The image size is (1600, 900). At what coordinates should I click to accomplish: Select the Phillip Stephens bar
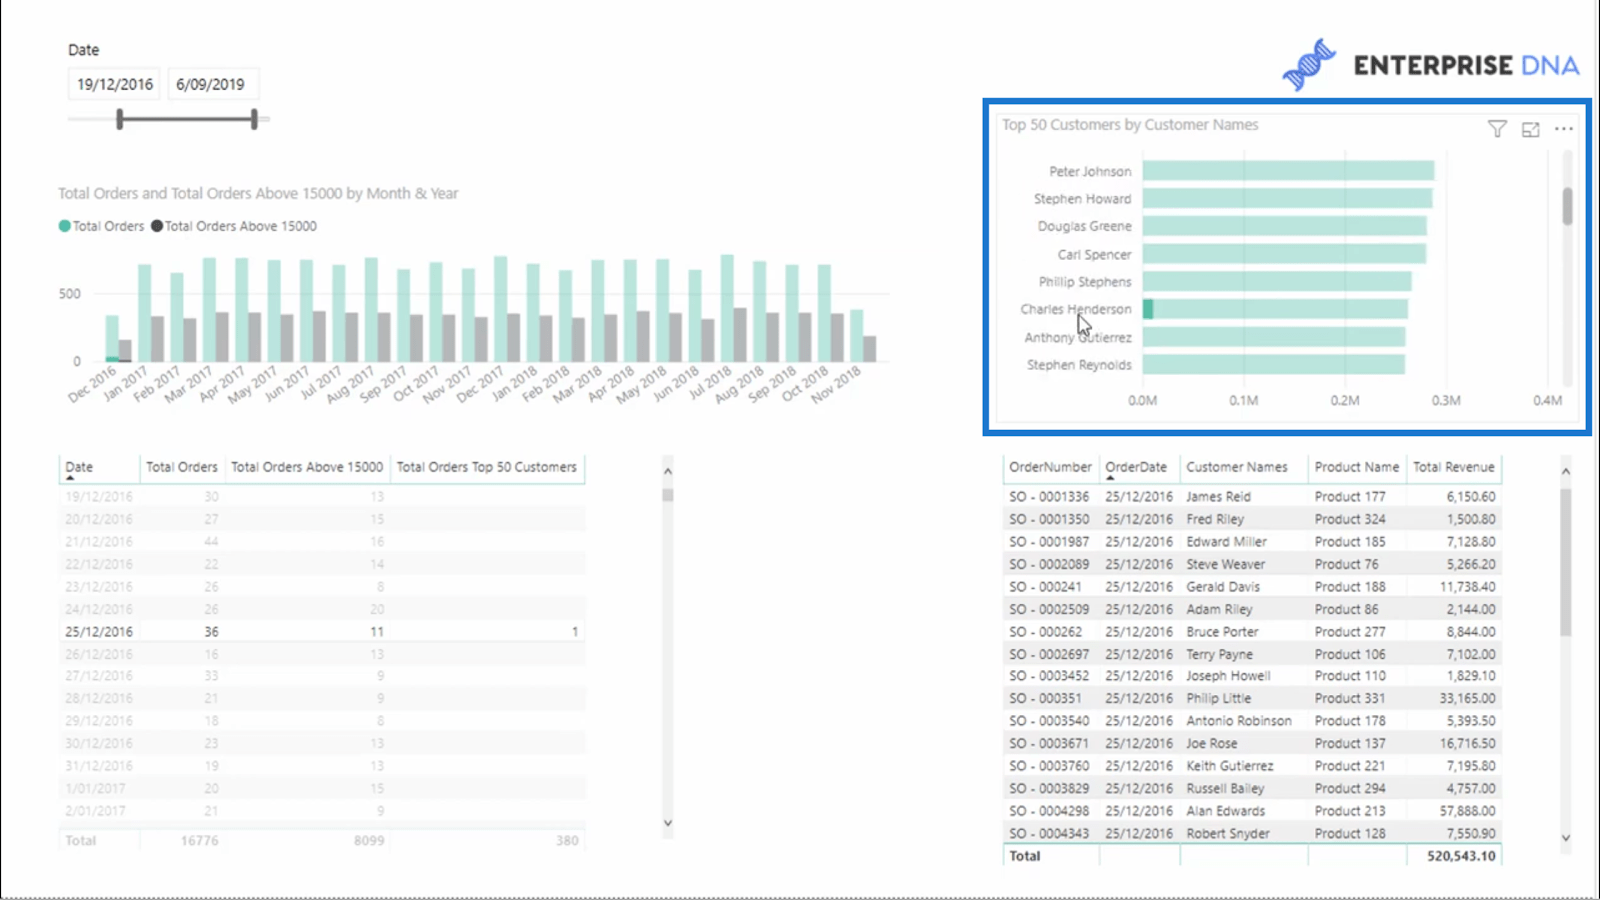point(1277,282)
